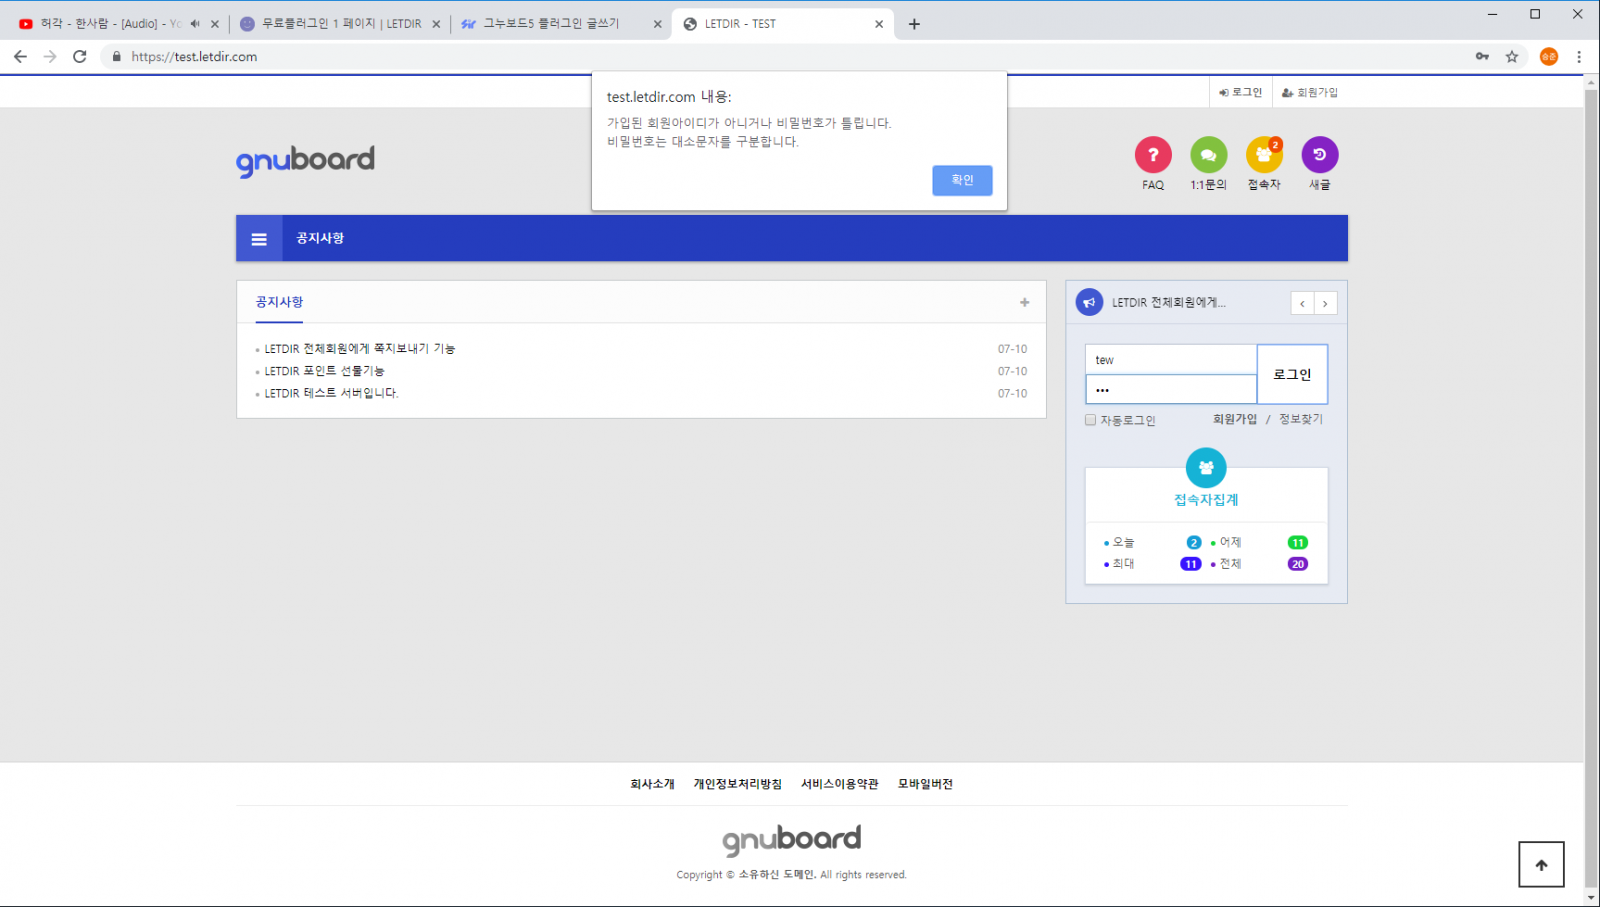
Task: Click the username input field containing tew
Action: 1170,360
